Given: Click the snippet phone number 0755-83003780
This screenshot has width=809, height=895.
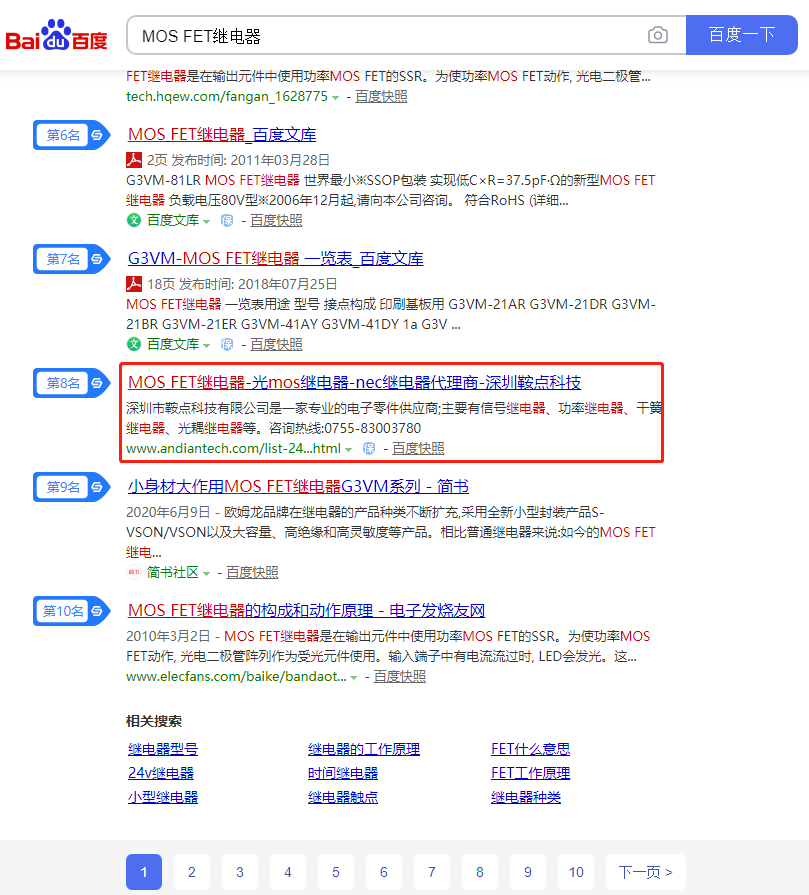Looking at the screenshot, I should click(372, 428).
